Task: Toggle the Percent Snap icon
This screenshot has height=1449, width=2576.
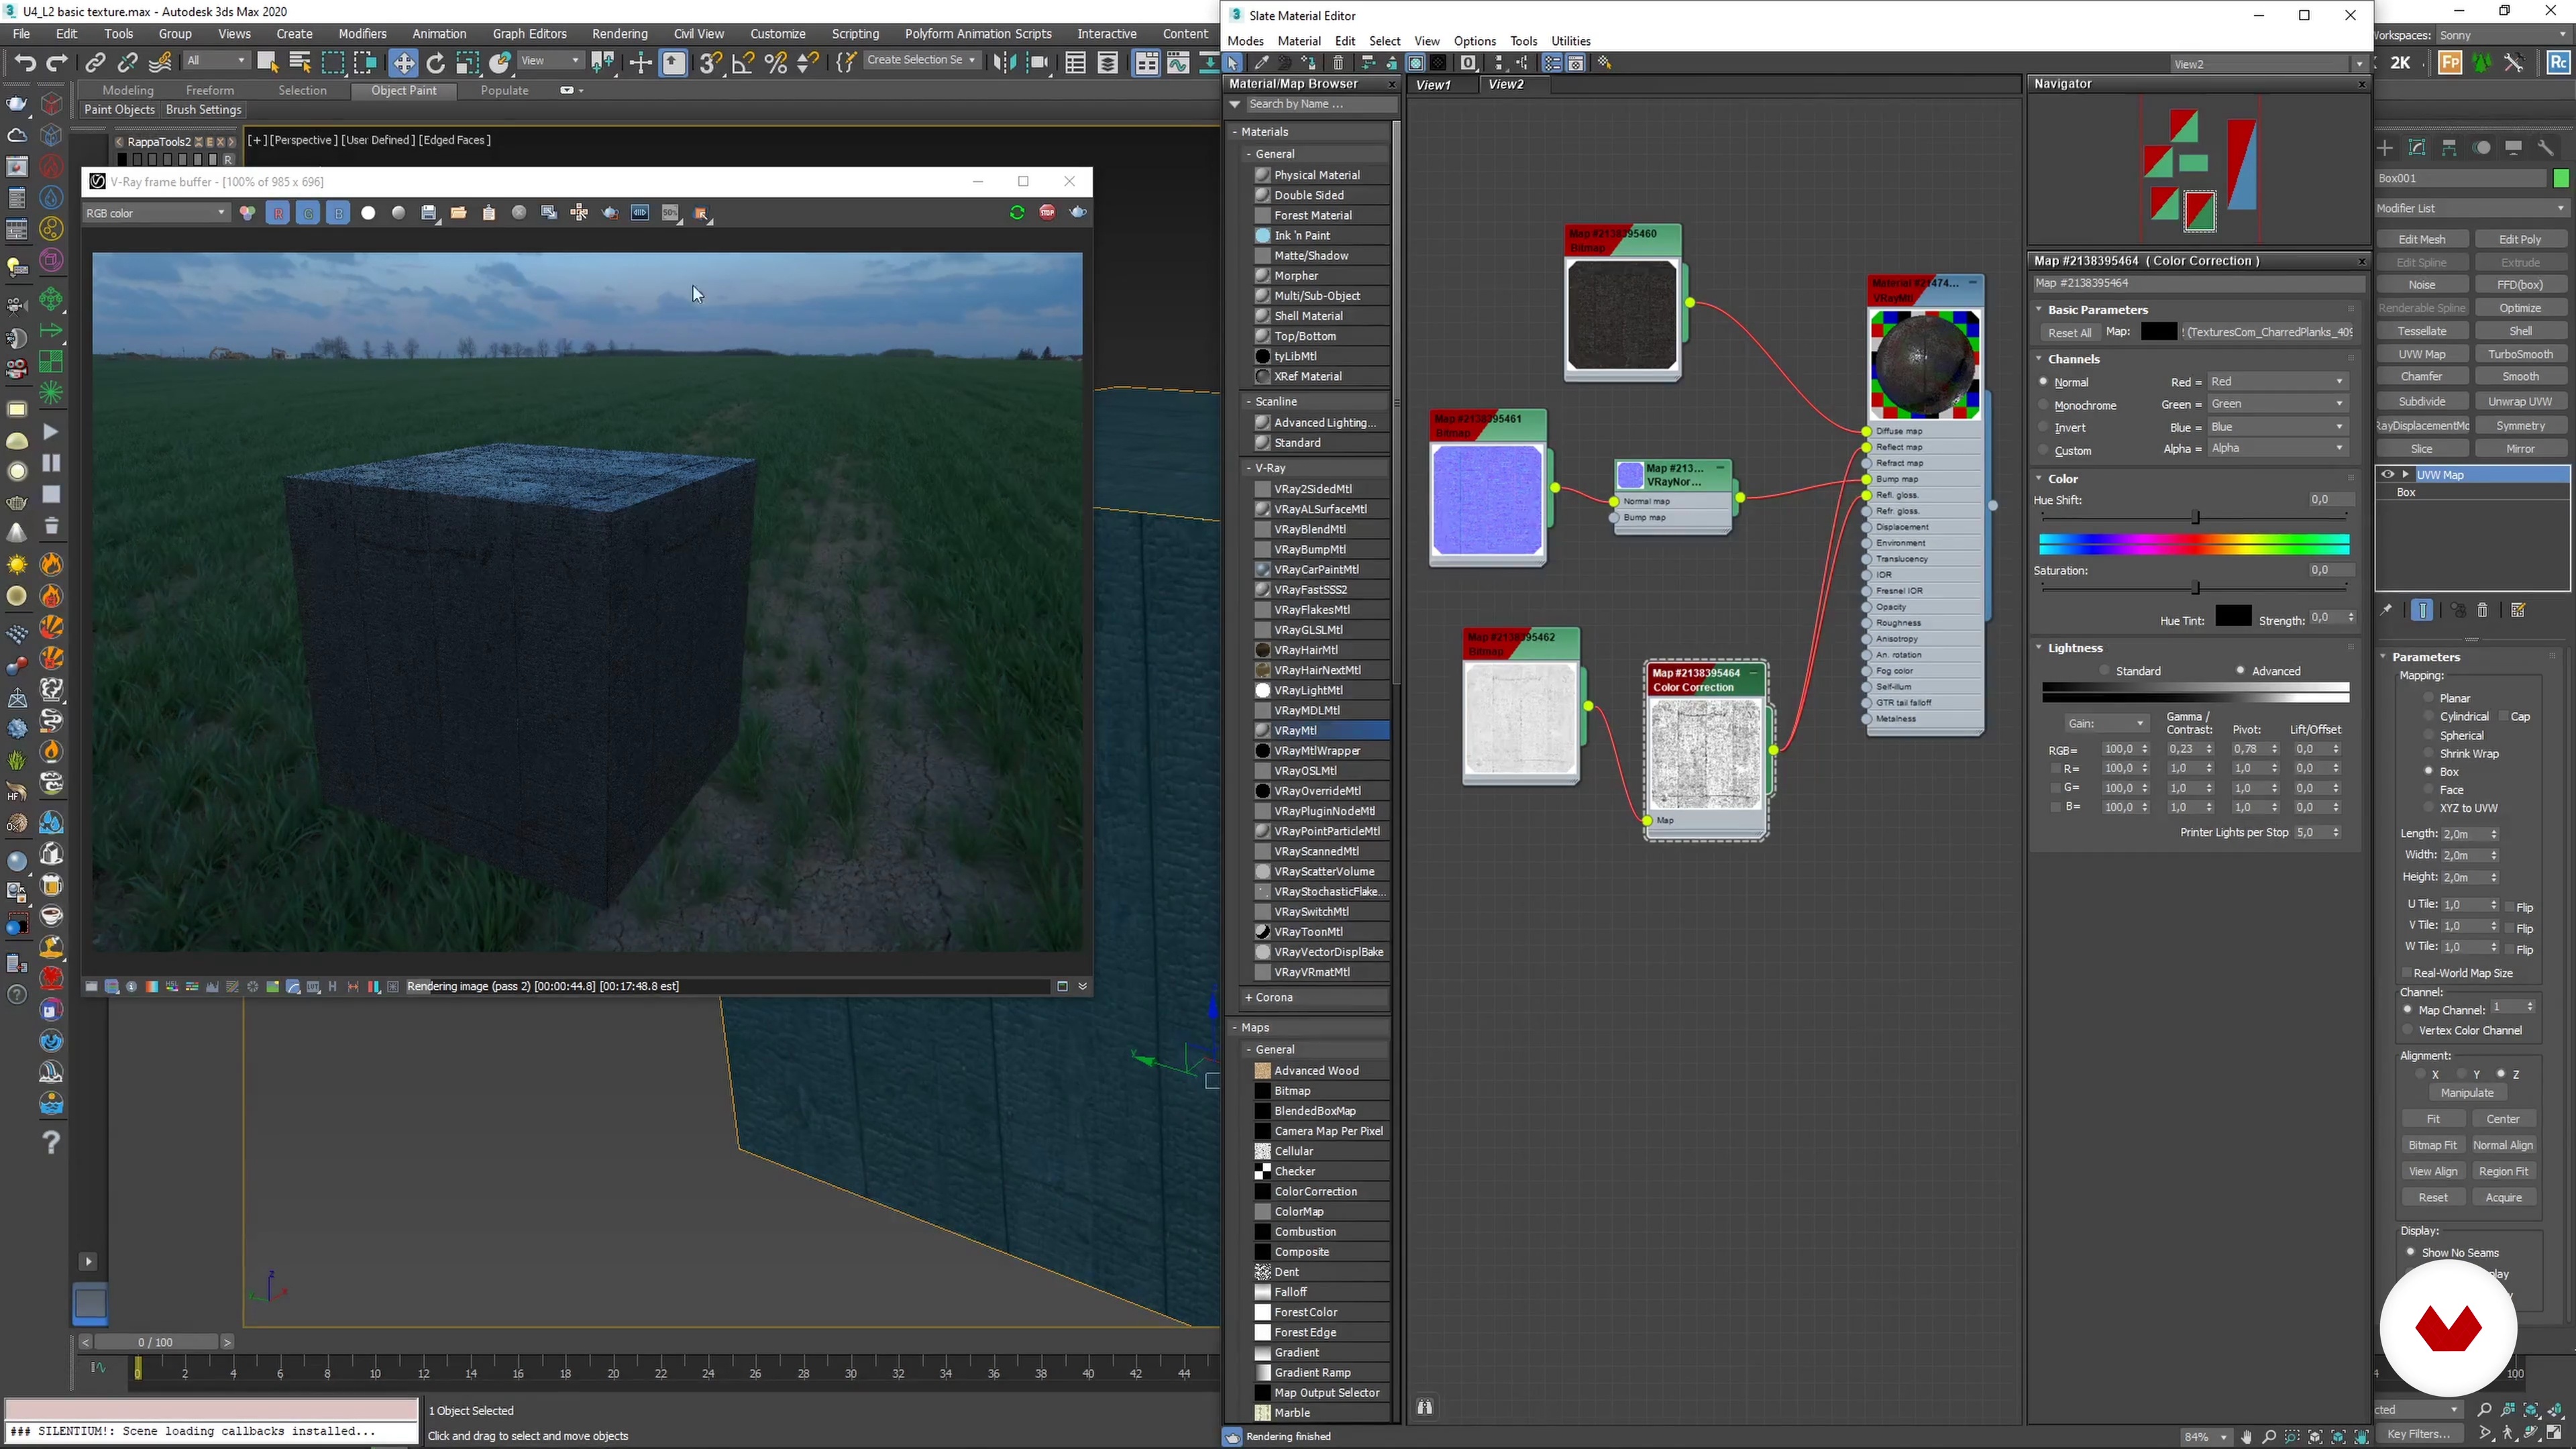Action: click(x=775, y=63)
